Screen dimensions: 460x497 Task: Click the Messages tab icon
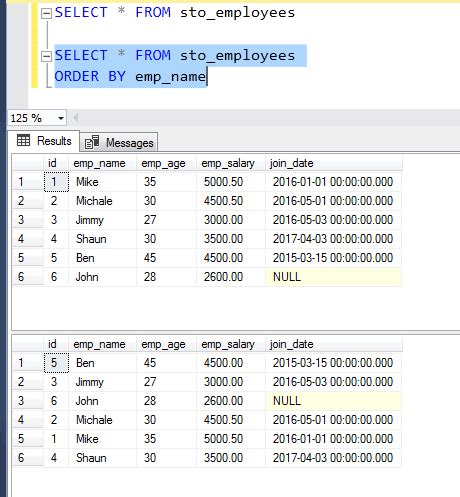(x=92, y=142)
